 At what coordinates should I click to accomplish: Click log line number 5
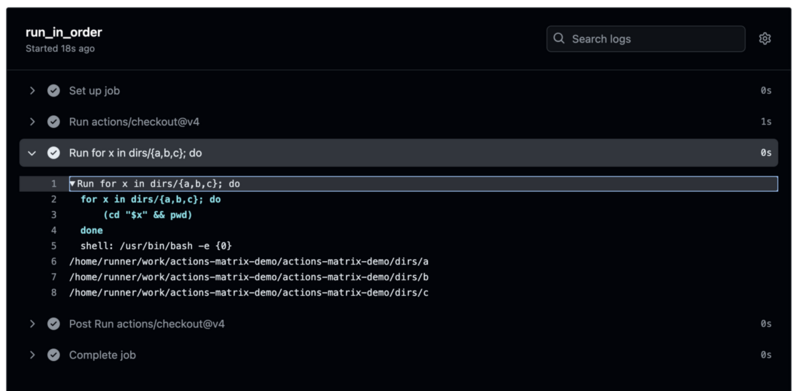(54, 246)
